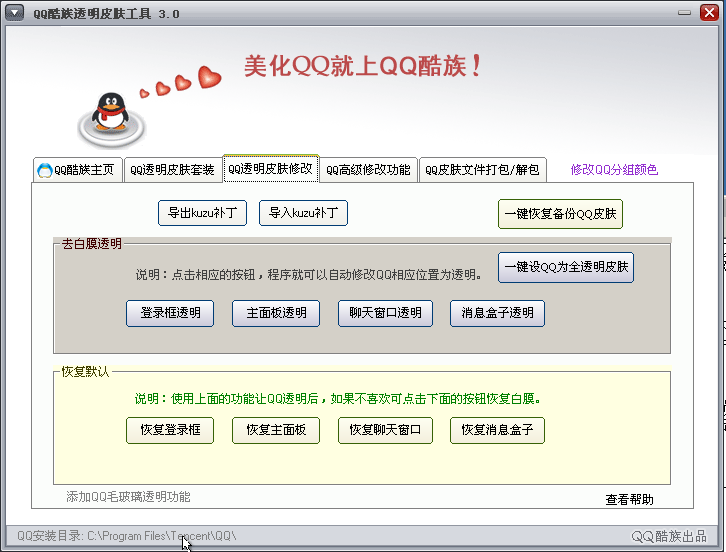
Task: Go to the QQ高级修改功能 tab
Action: click(x=368, y=170)
